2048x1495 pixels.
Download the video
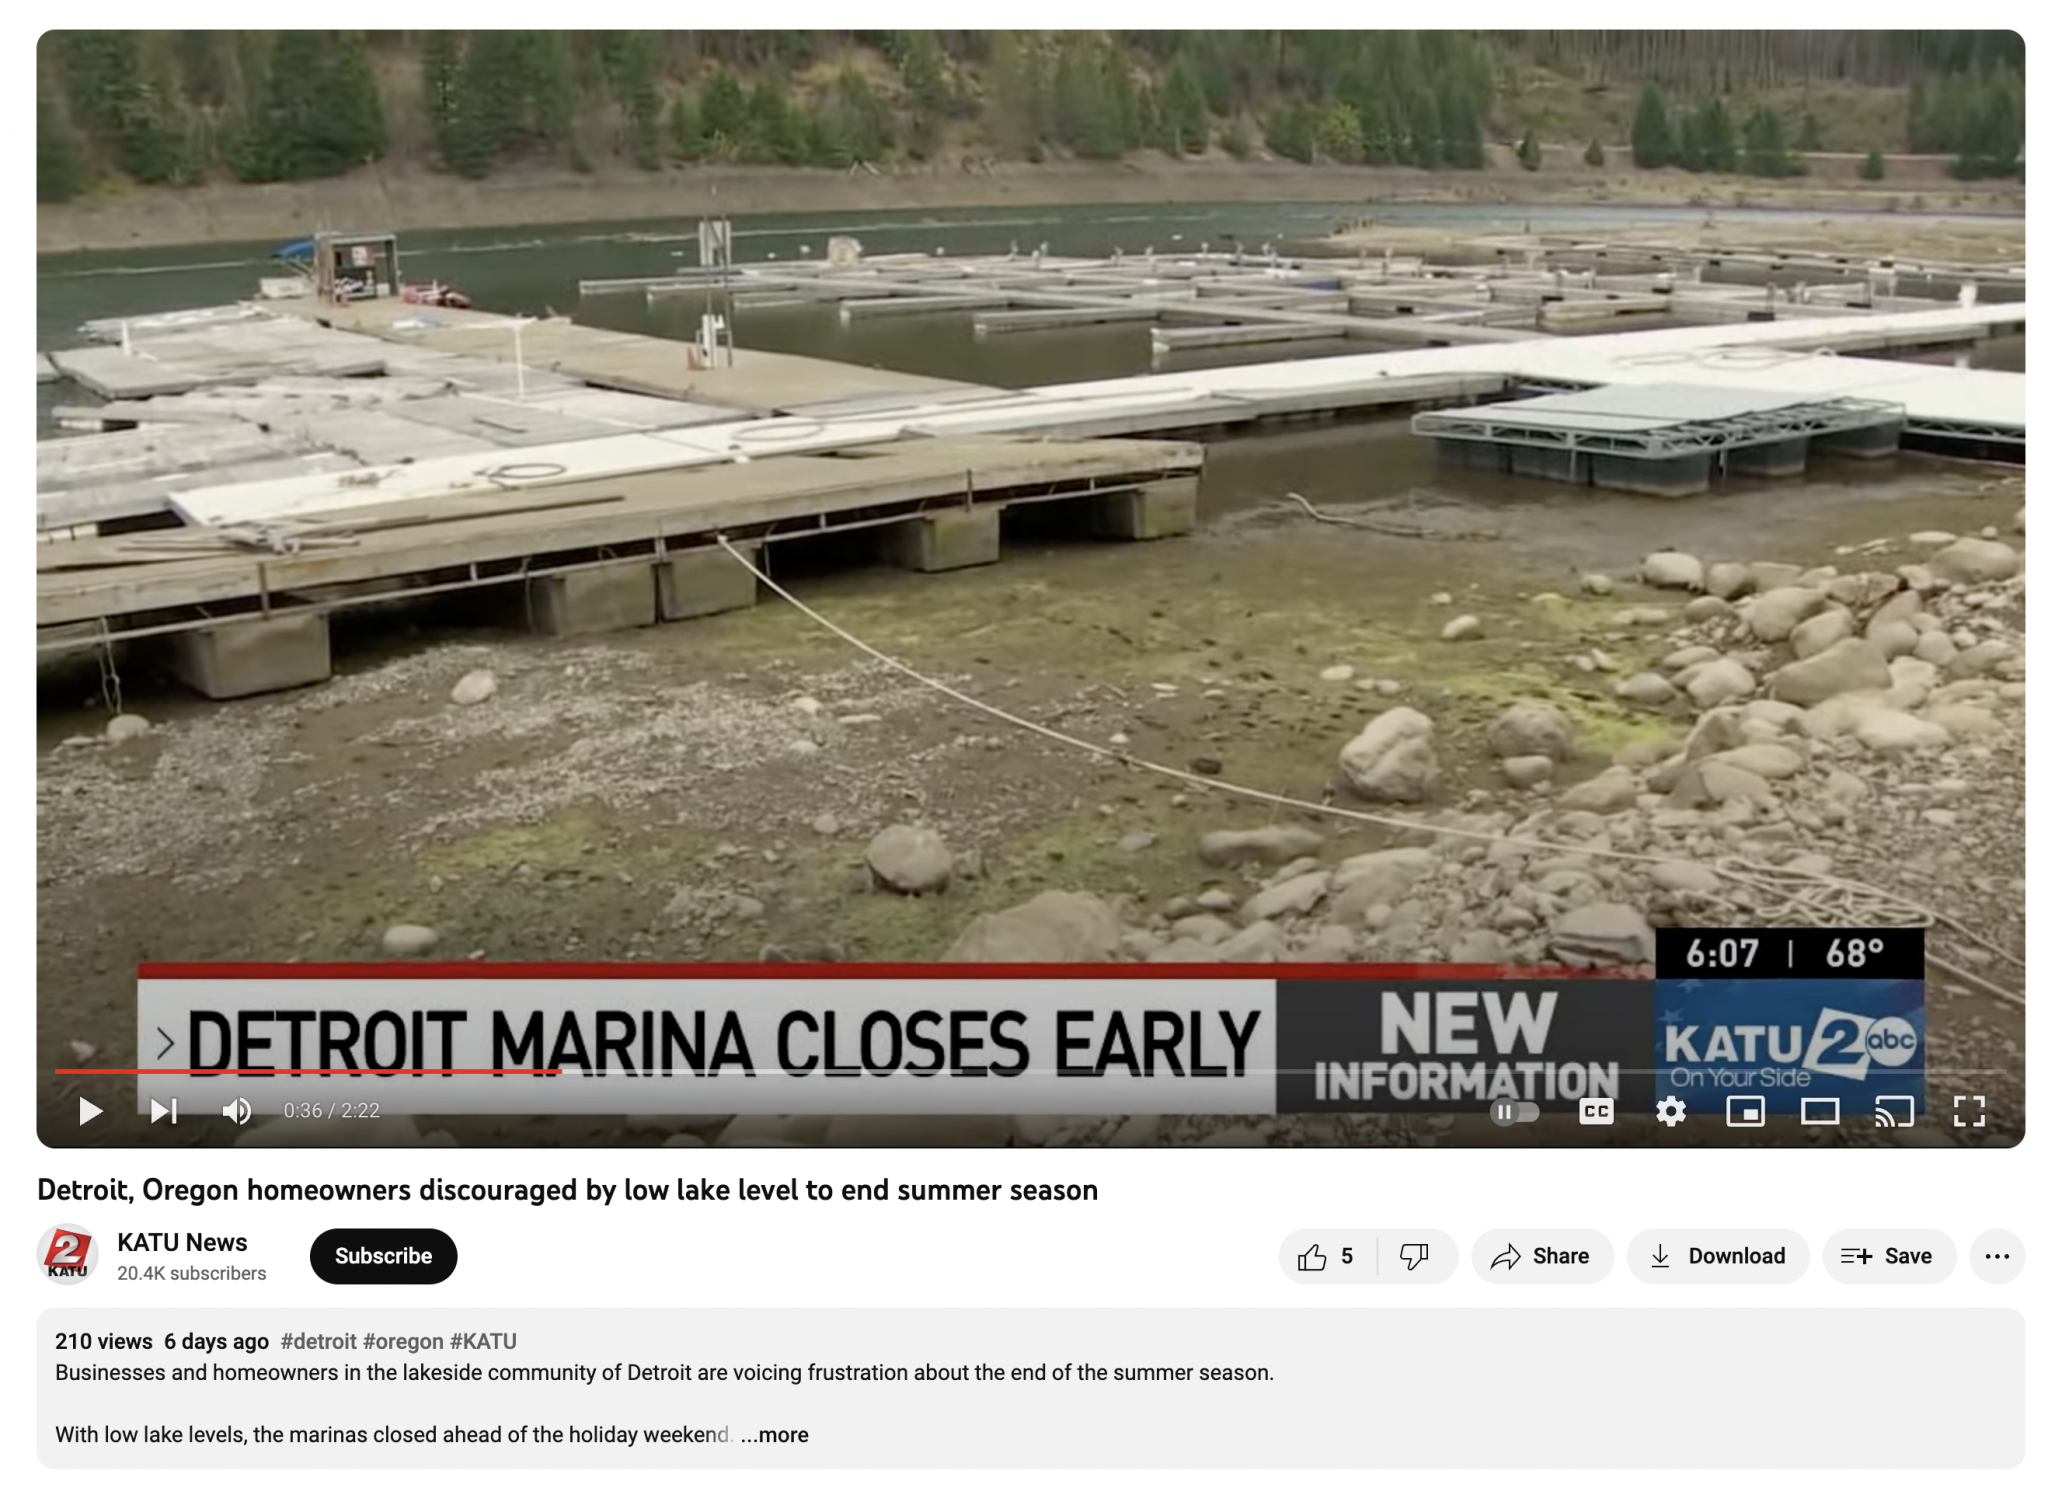point(1717,1256)
